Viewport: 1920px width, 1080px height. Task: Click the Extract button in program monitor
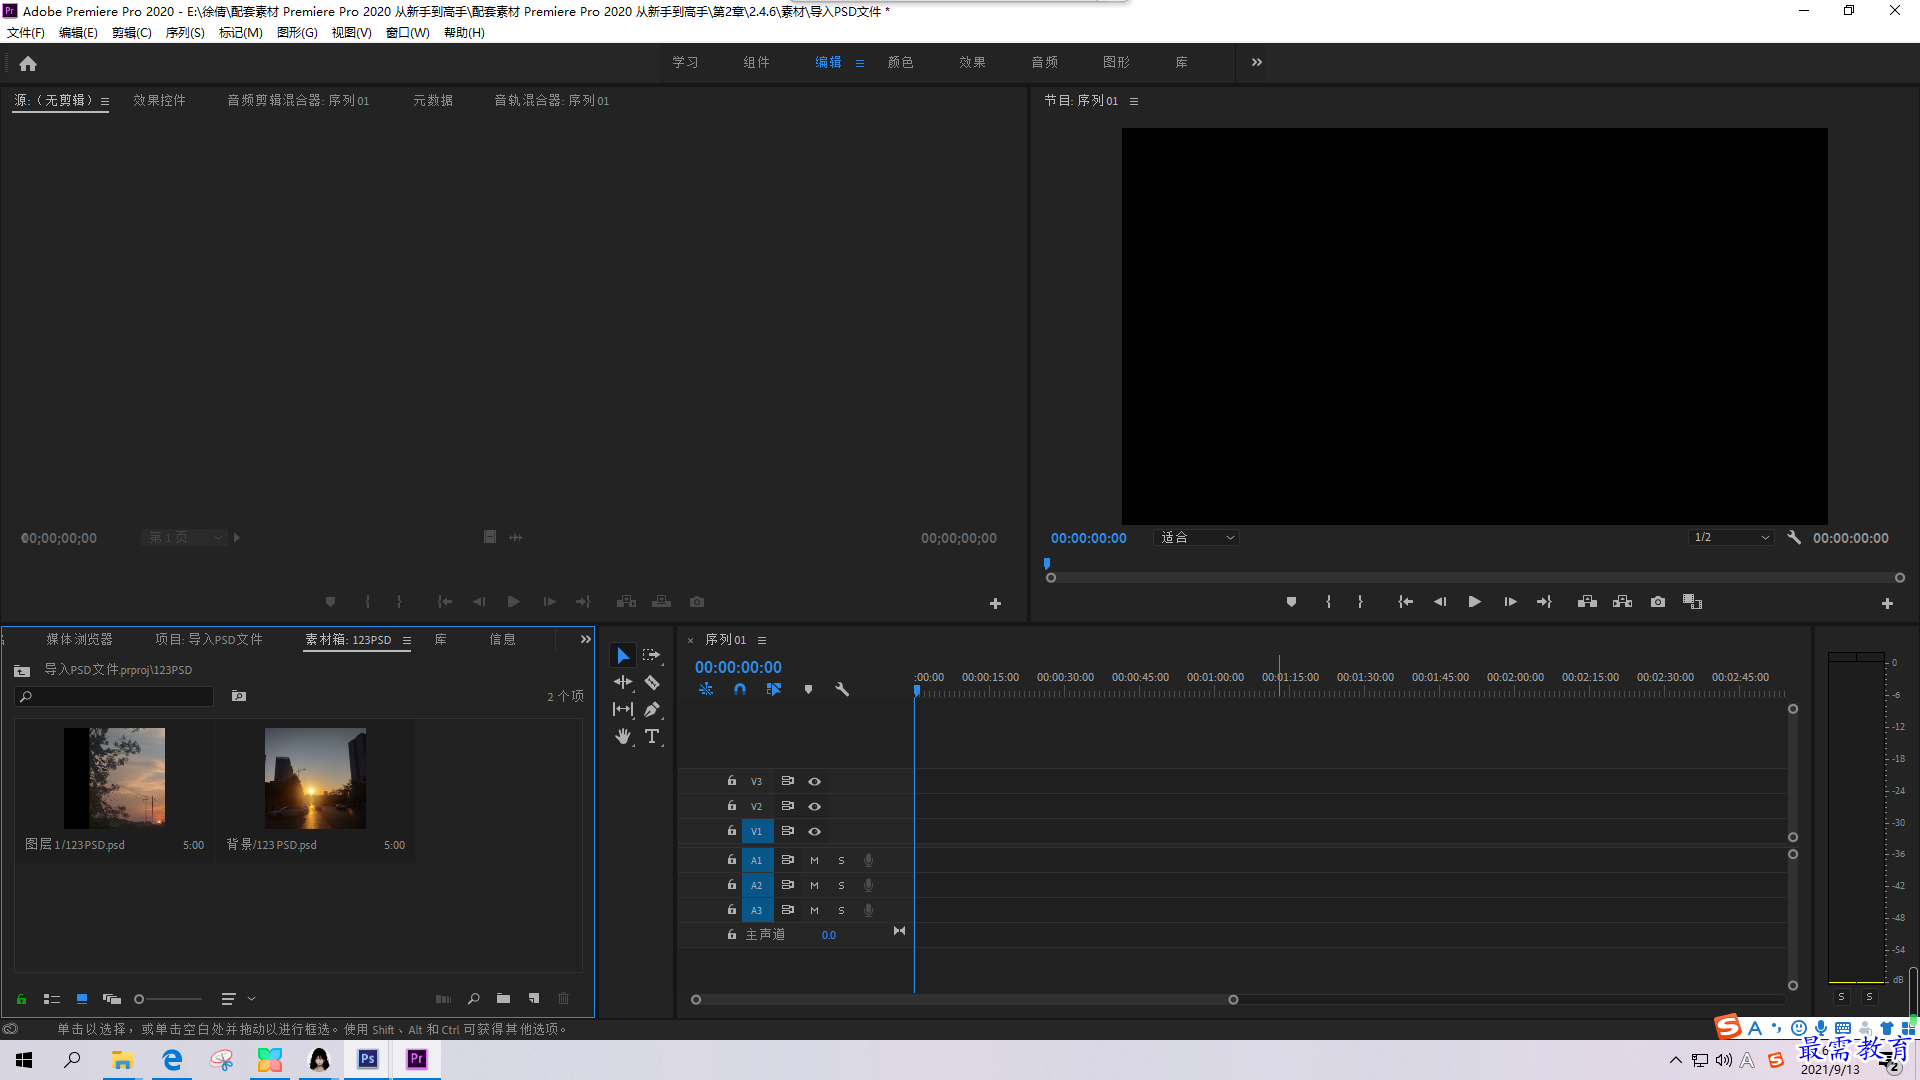click(1622, 602)
